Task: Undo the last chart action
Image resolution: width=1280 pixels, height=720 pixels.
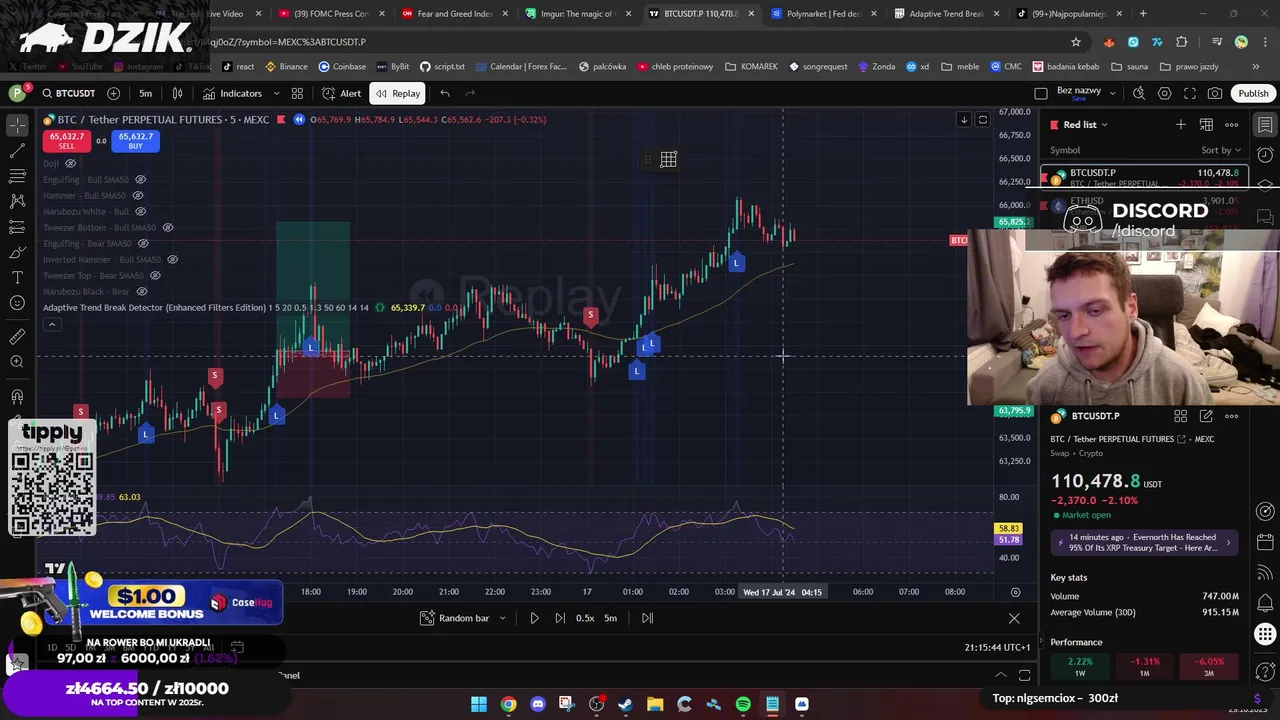Action: pyautogui.click(x=445, y=93)
